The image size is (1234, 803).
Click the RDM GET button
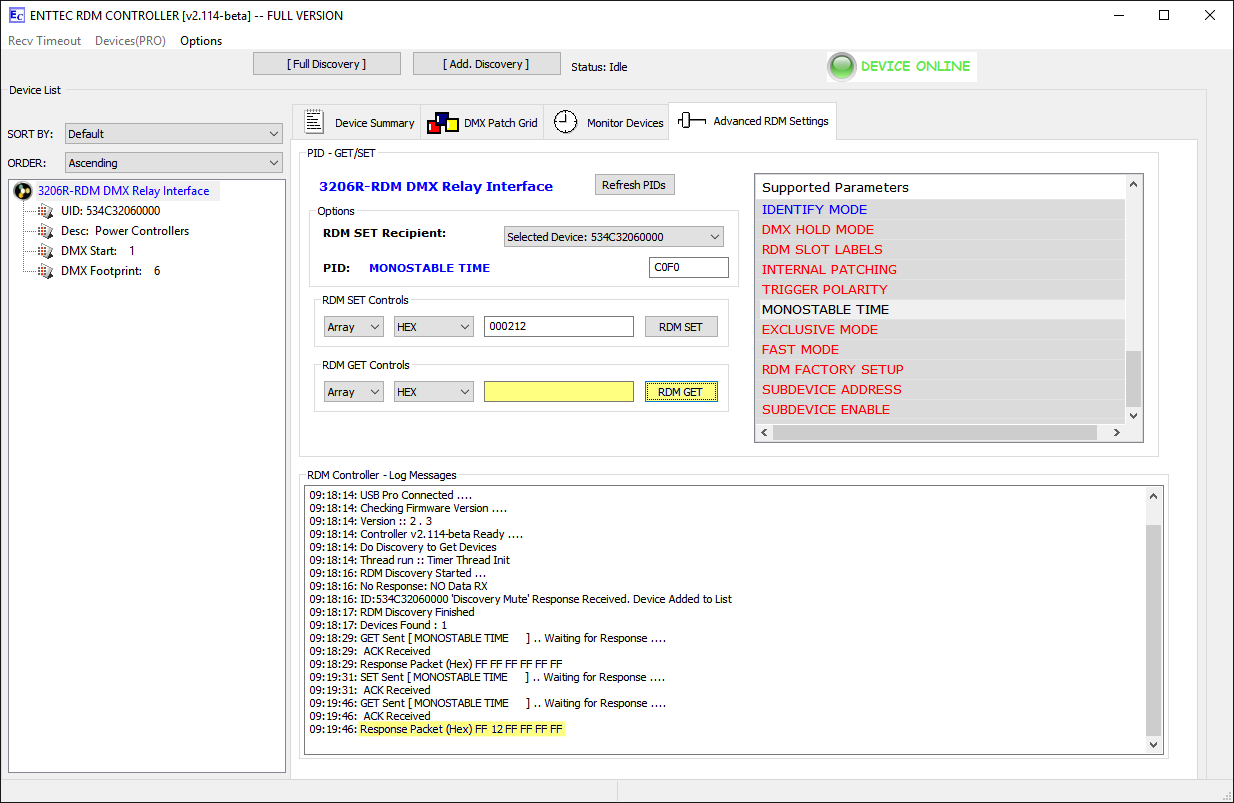680,392
